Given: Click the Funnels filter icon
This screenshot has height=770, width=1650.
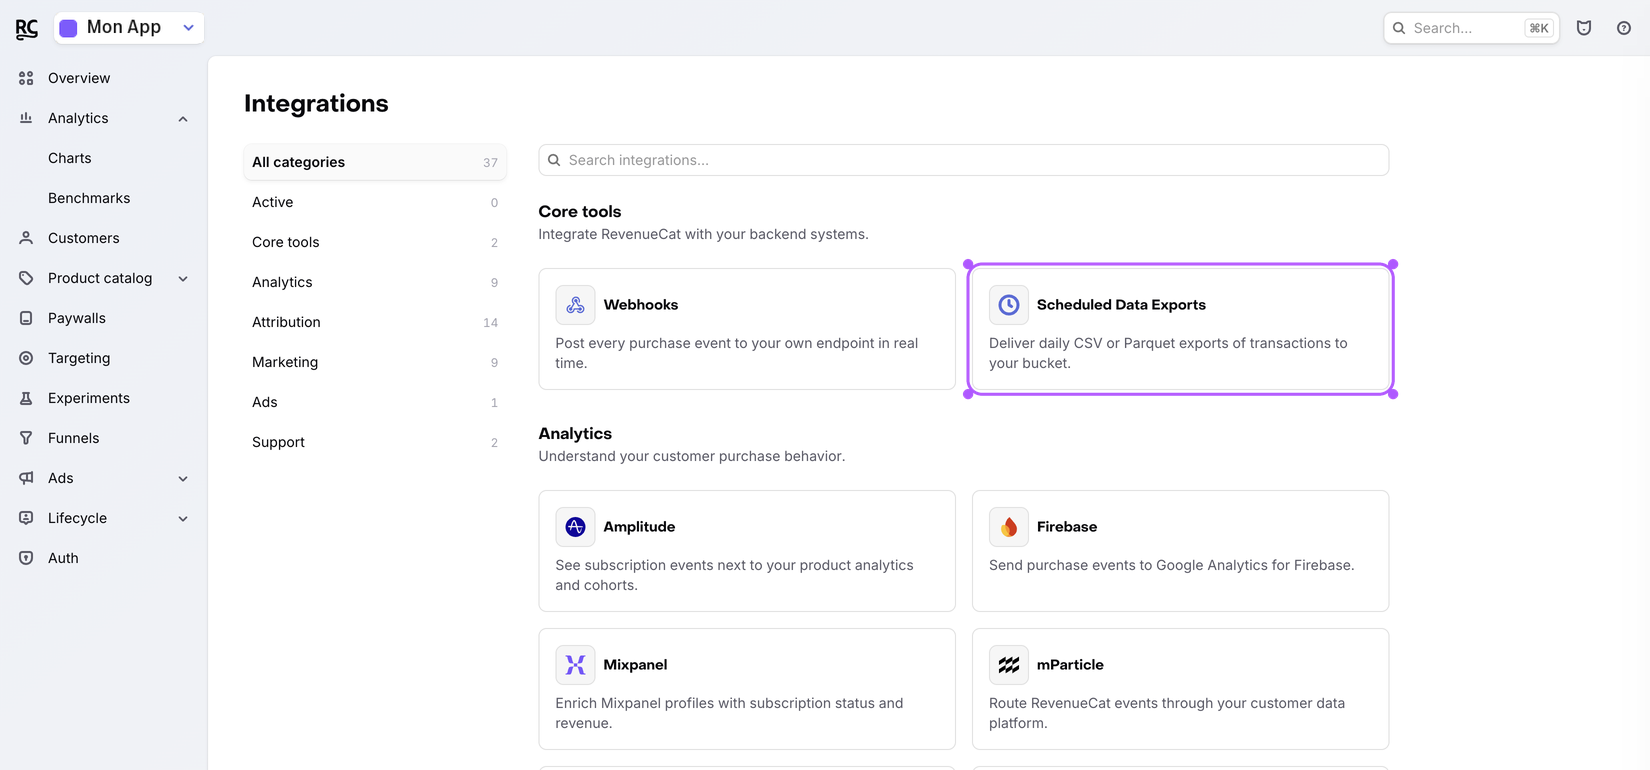Looking at the screenshot, I should (x=26, y=438).
